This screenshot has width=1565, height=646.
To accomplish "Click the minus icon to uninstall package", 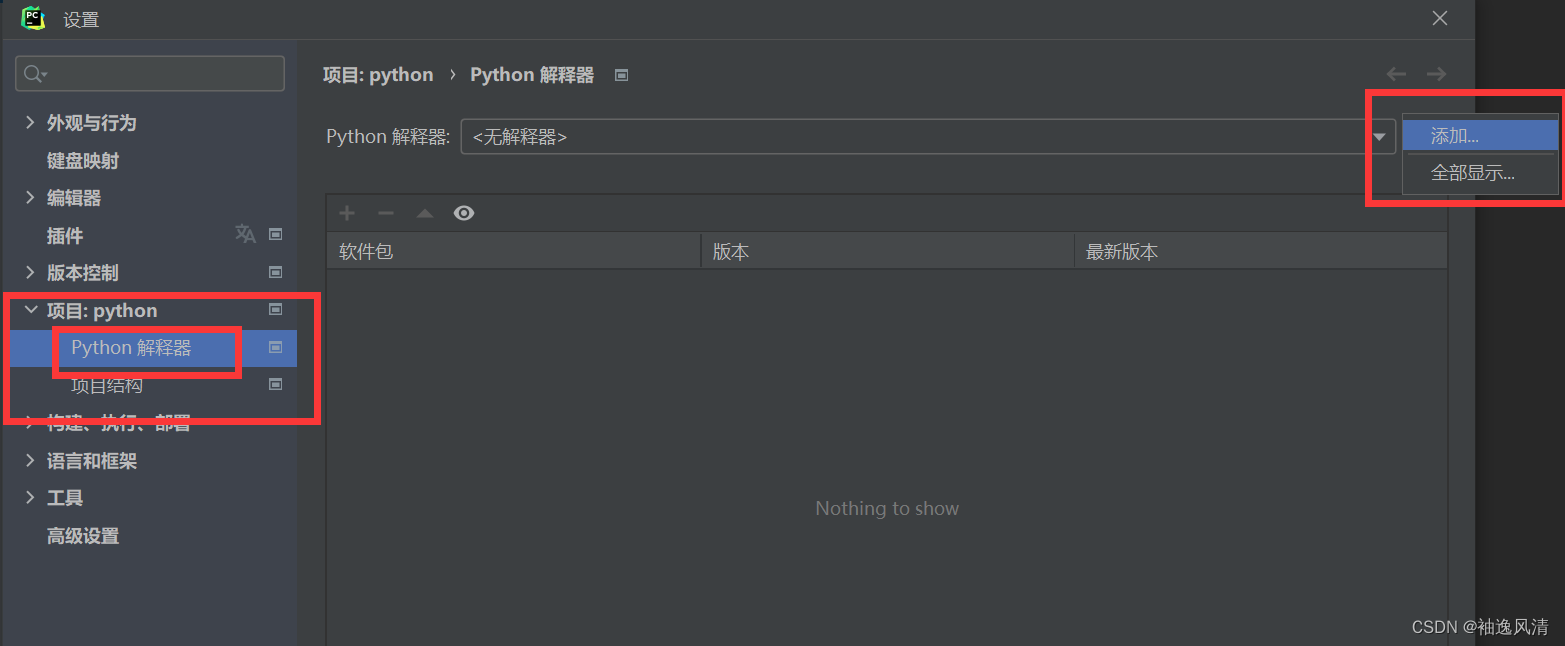I will click(386, 213).
